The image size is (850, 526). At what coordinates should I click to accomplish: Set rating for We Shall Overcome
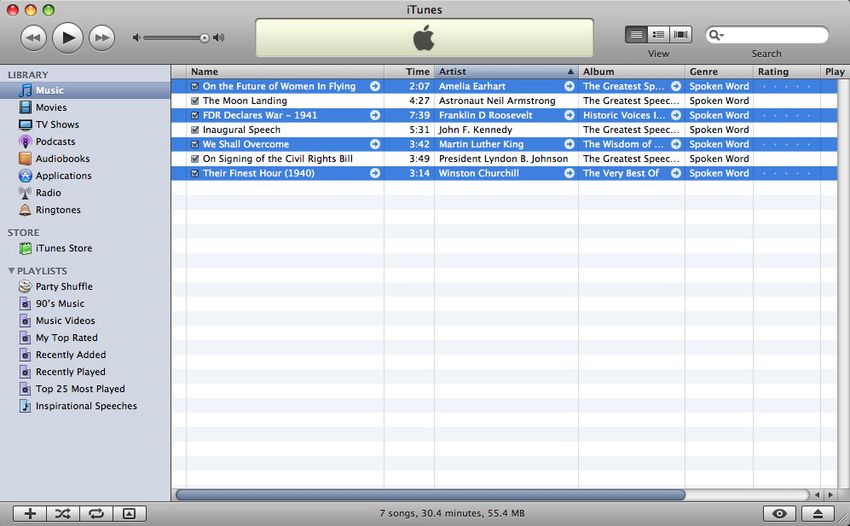pyautogui.click(x=786, y=144)
